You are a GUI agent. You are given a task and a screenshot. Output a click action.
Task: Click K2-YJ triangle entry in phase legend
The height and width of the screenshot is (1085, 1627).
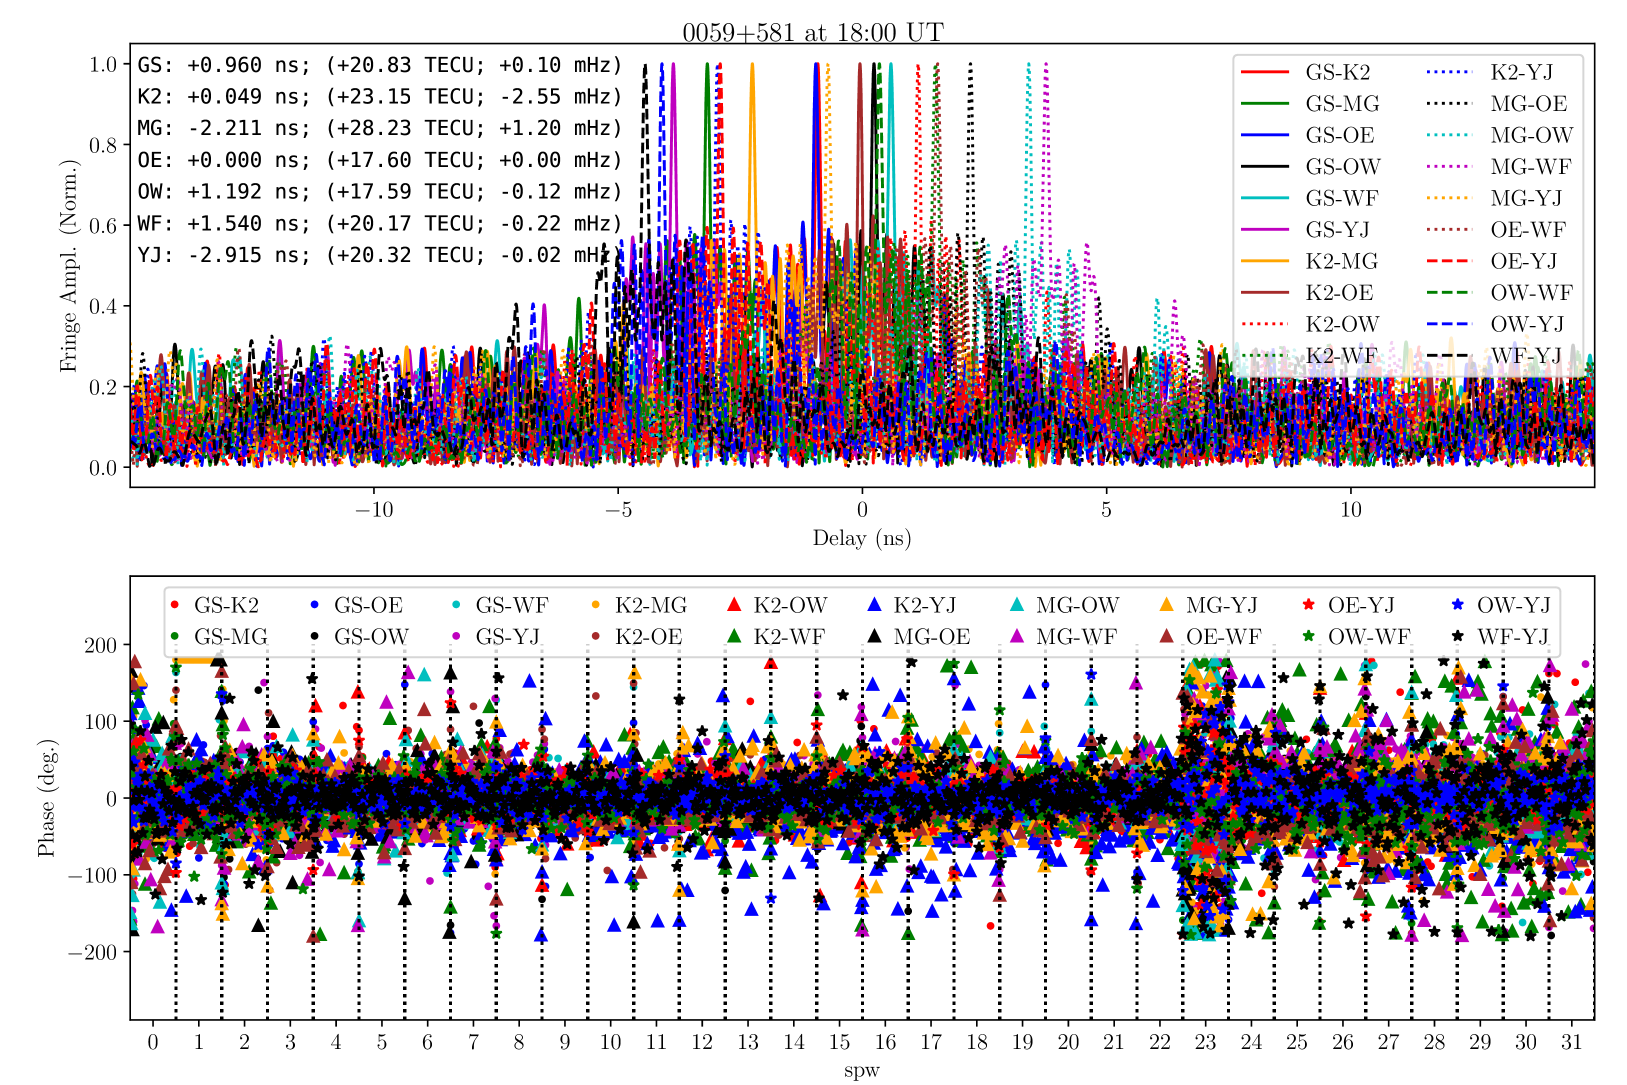(911, 605)
